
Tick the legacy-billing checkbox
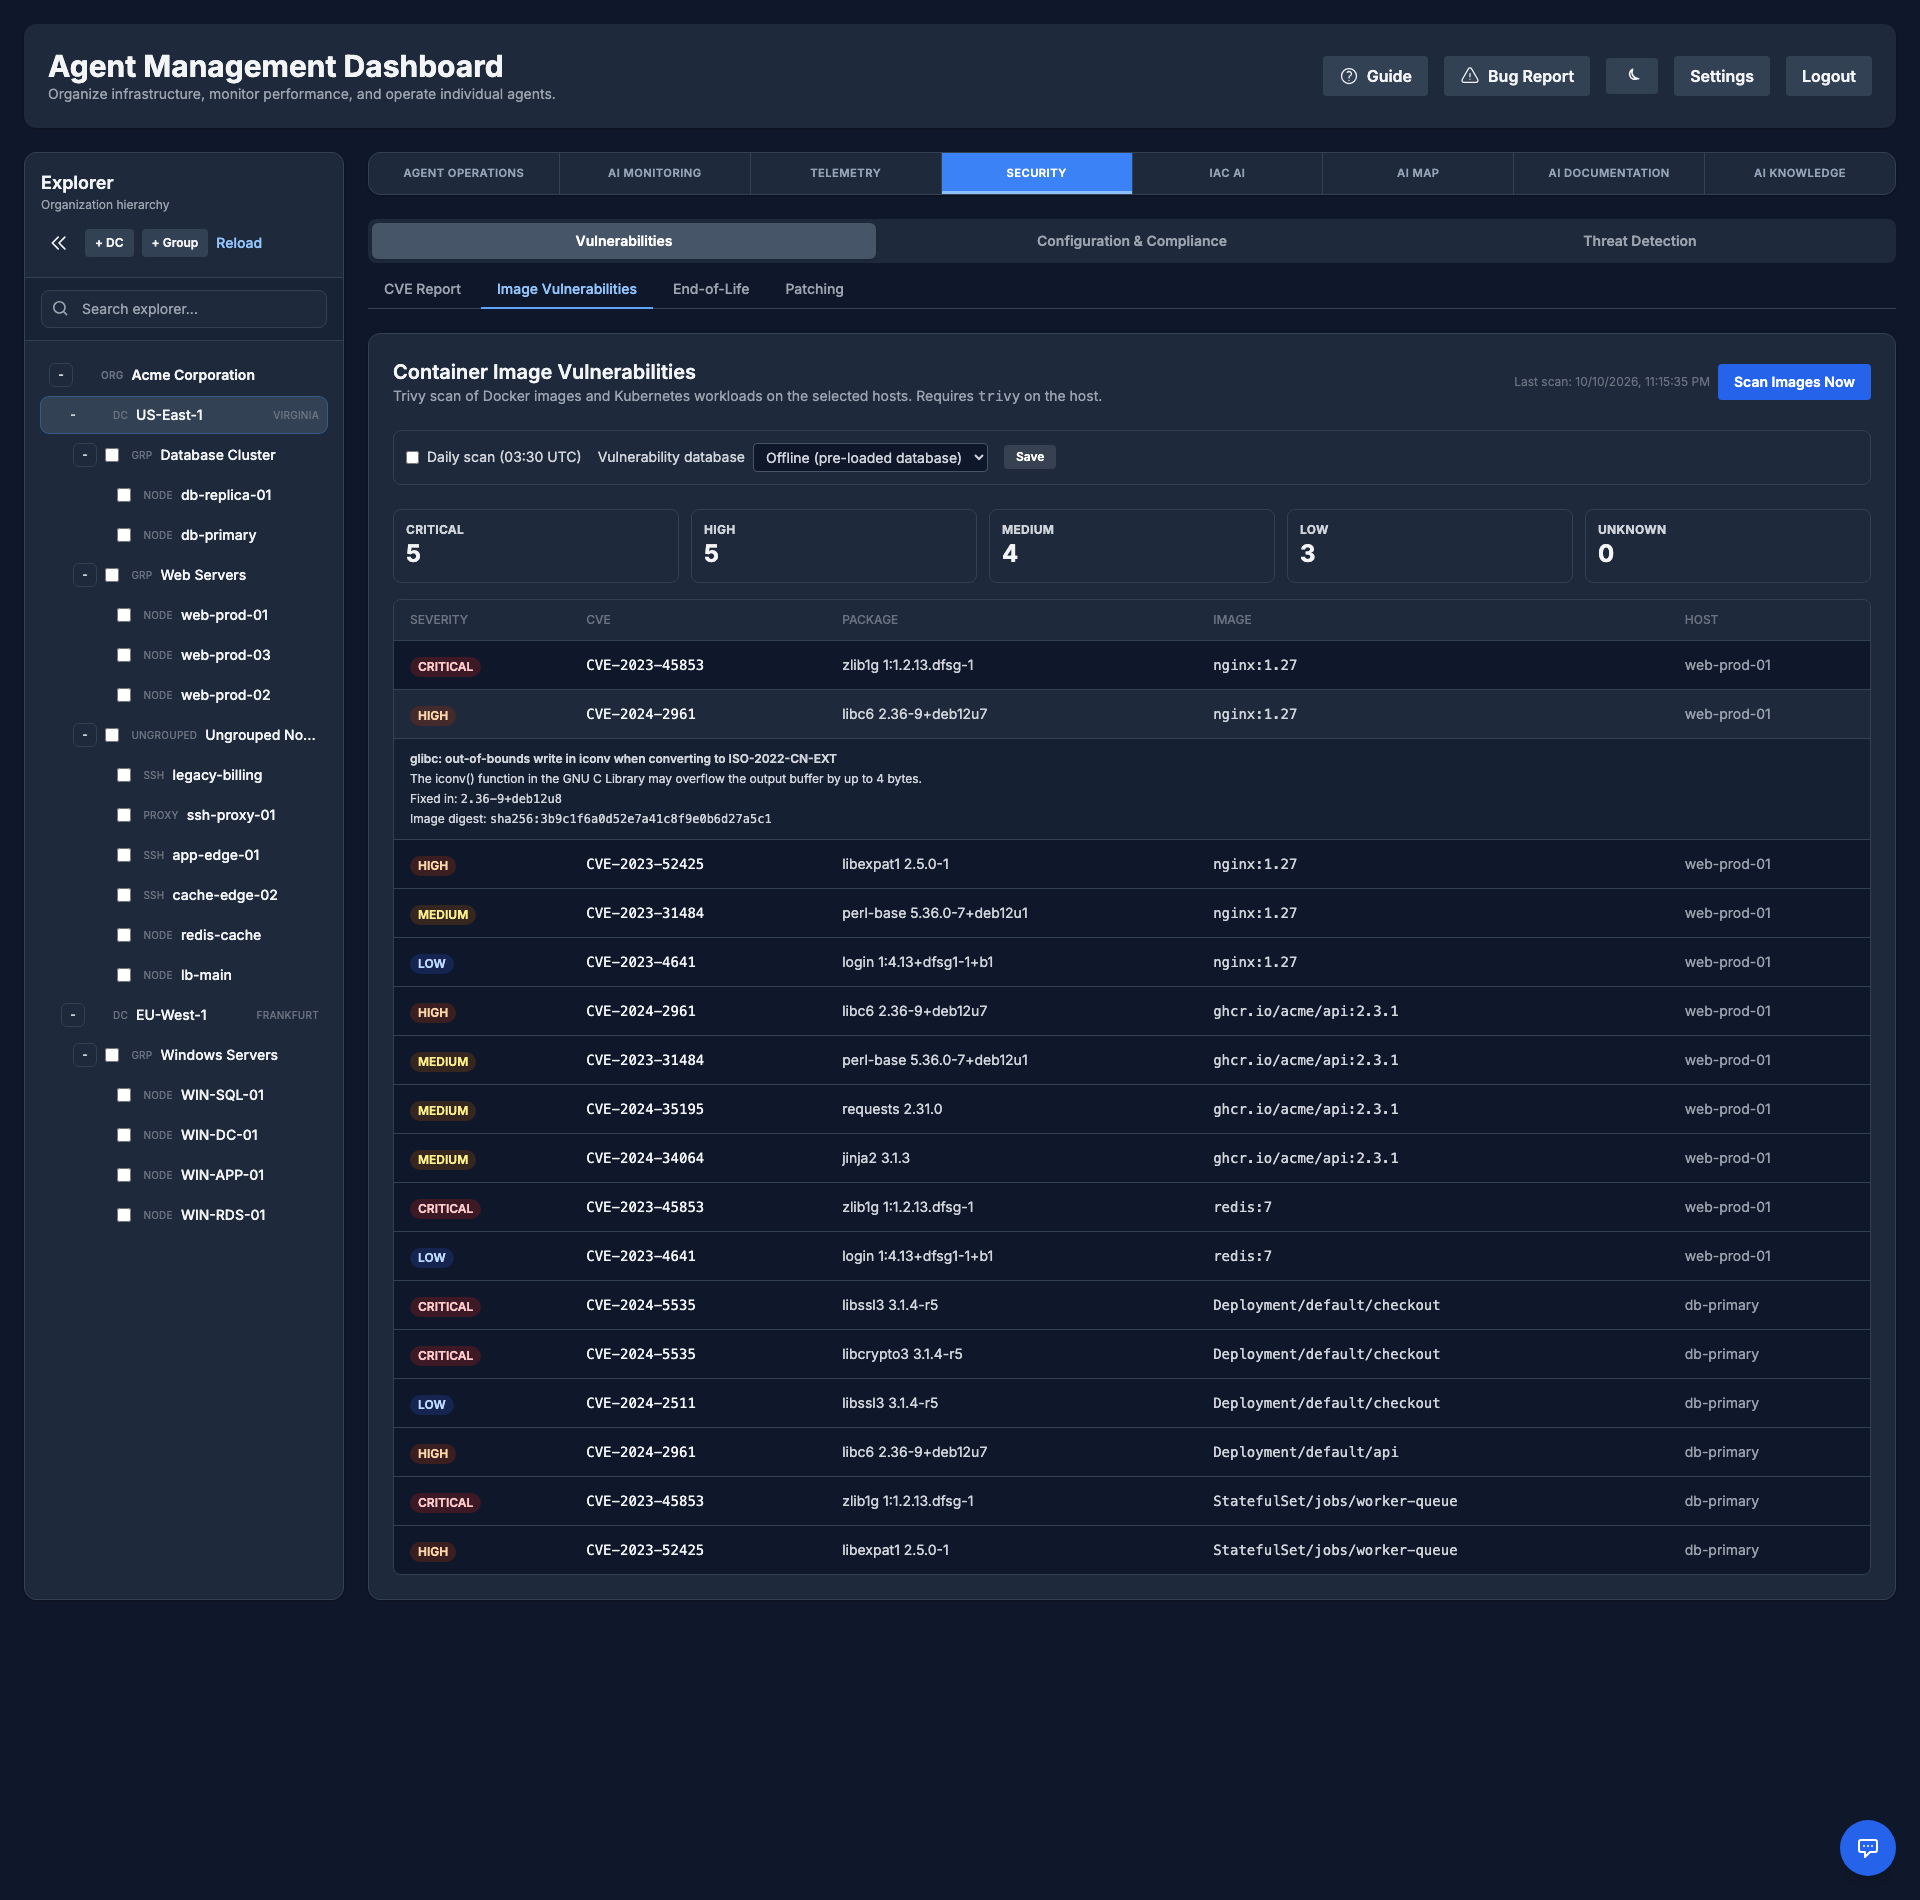124,775
